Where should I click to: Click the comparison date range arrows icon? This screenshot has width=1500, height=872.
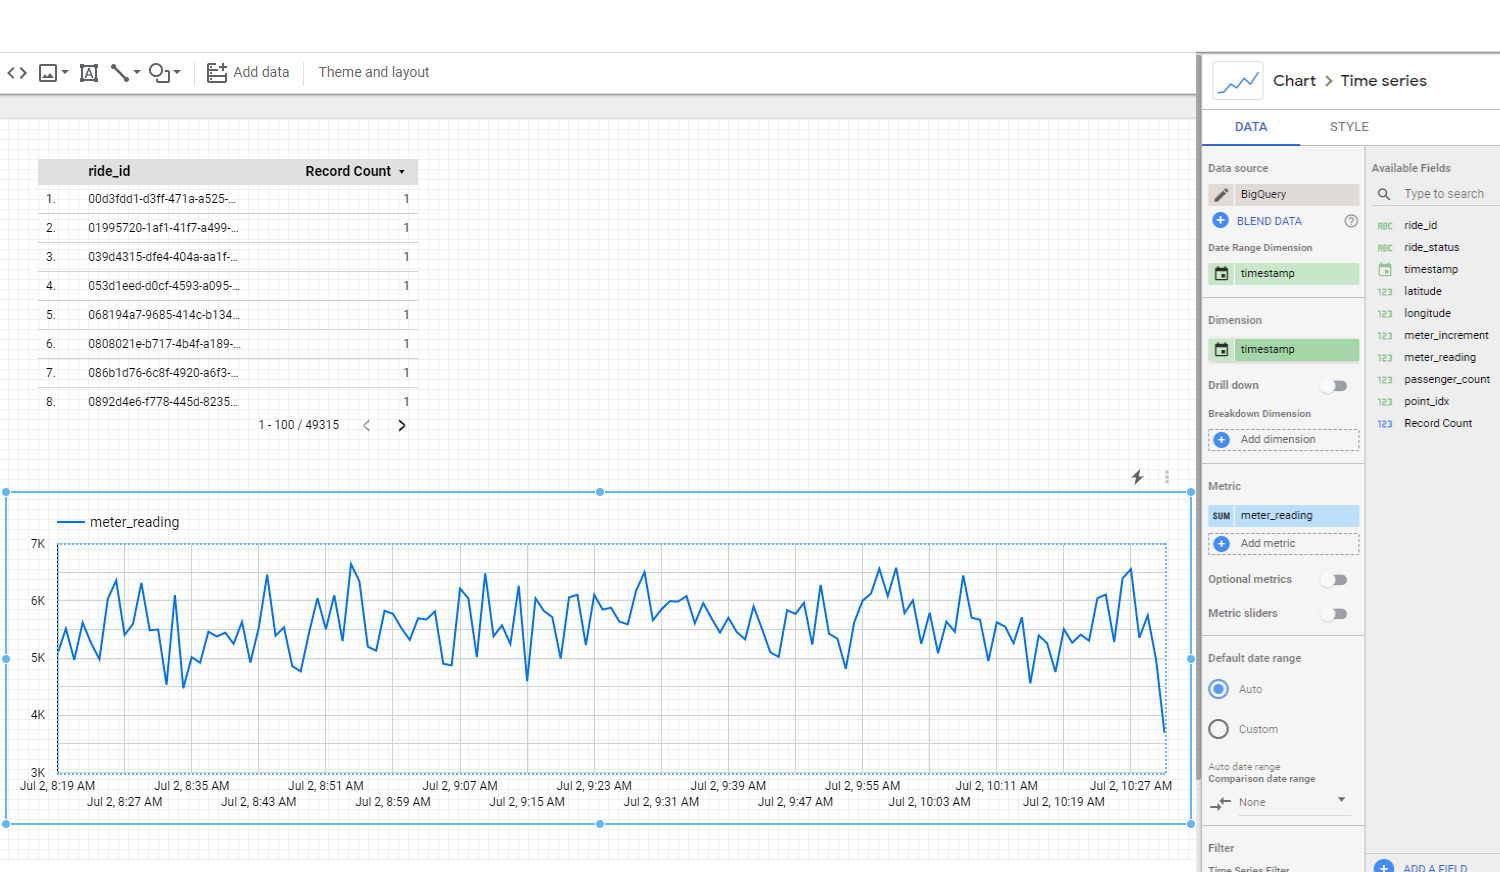coord(1220,803)
